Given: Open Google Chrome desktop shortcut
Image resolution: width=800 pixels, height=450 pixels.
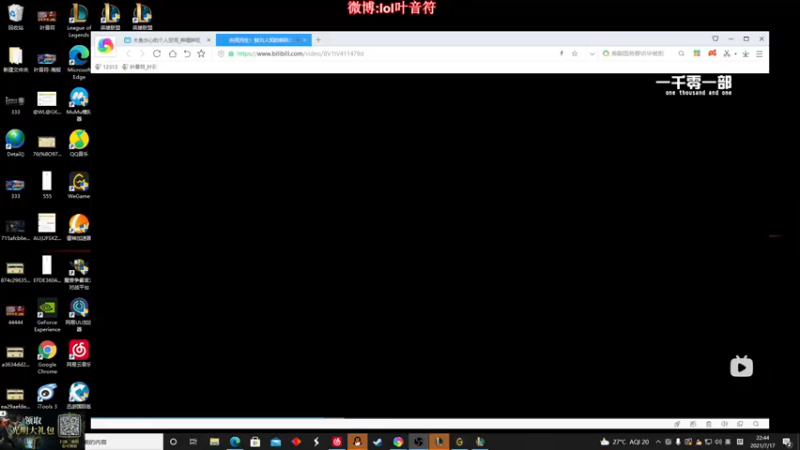Looking at the screenshot, I should click(47, 357).
